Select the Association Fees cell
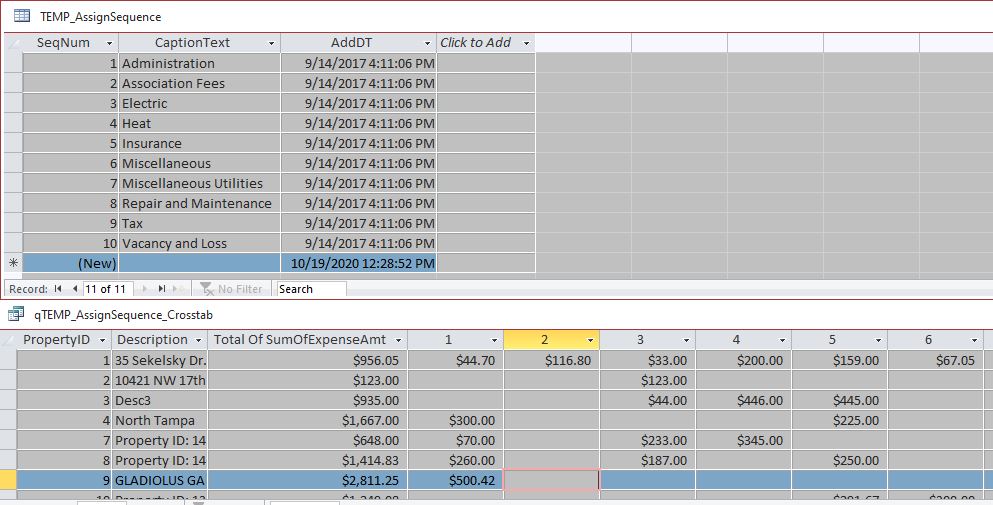This screenshot has height=505, width=993. [199, 83]
